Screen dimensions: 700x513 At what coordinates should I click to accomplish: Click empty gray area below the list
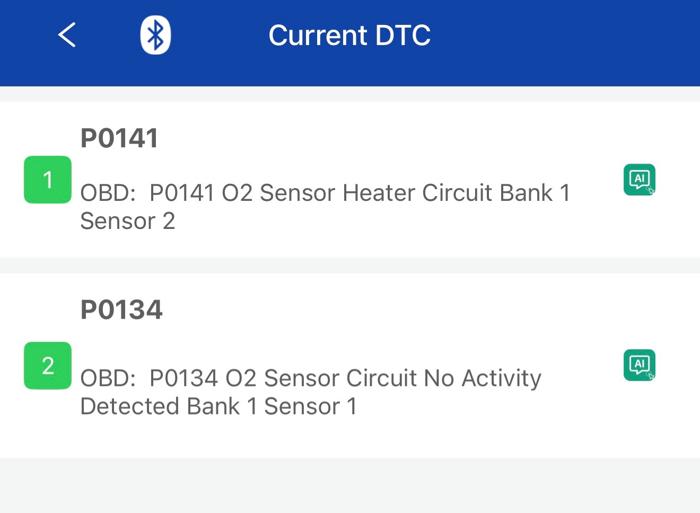click(350, 485)
